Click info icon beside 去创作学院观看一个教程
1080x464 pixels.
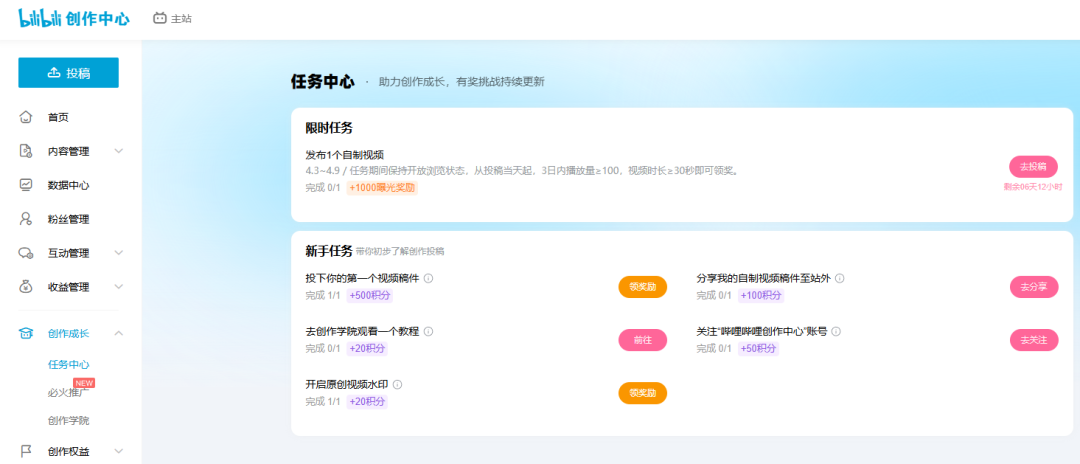coord(428,331)
